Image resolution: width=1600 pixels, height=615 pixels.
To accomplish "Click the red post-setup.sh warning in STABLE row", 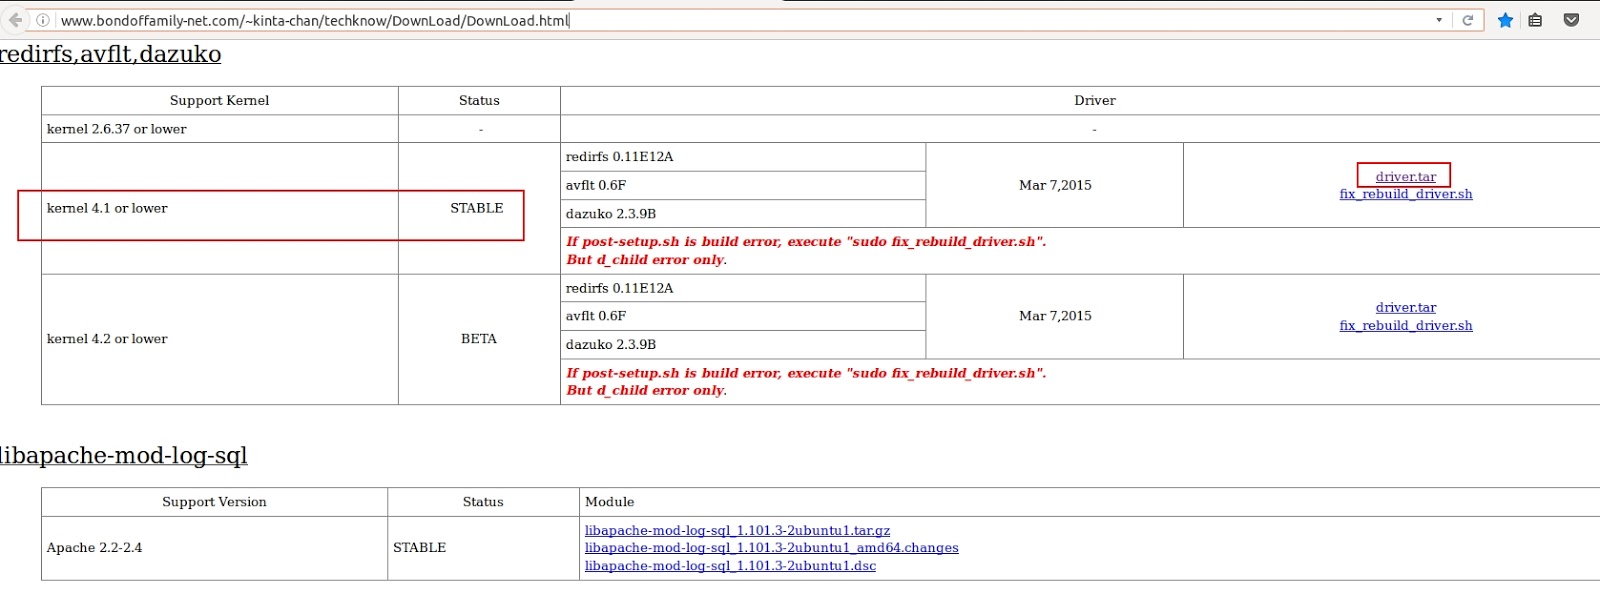I will (x=806, y=251).
